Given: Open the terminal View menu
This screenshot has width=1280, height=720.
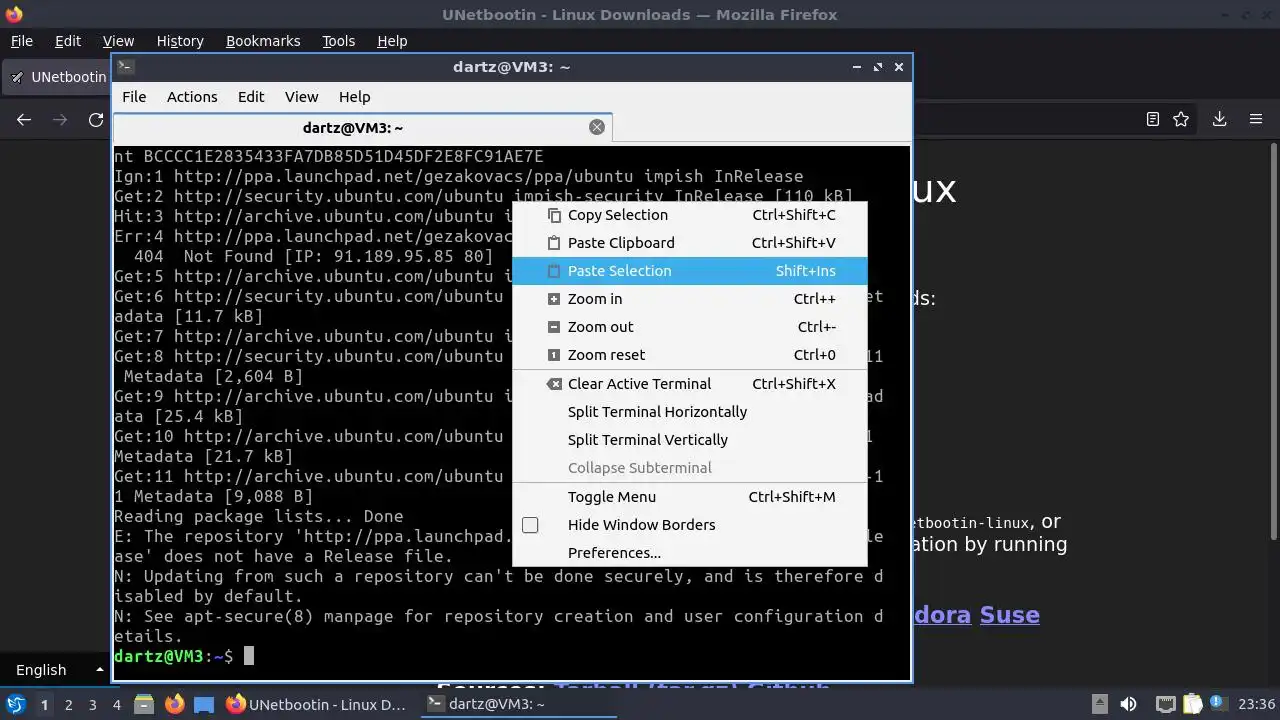Looking at the screenshot, I should pos(301,97).
